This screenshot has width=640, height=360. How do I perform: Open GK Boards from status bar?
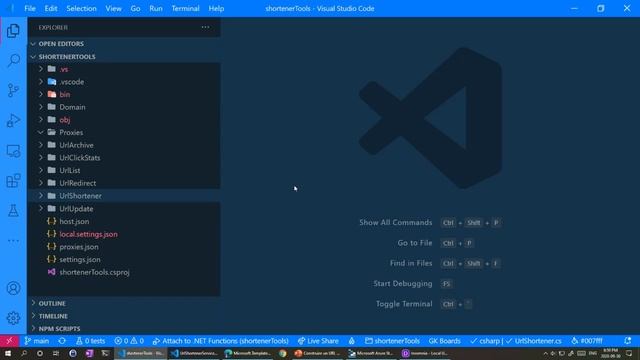[444, 341]
